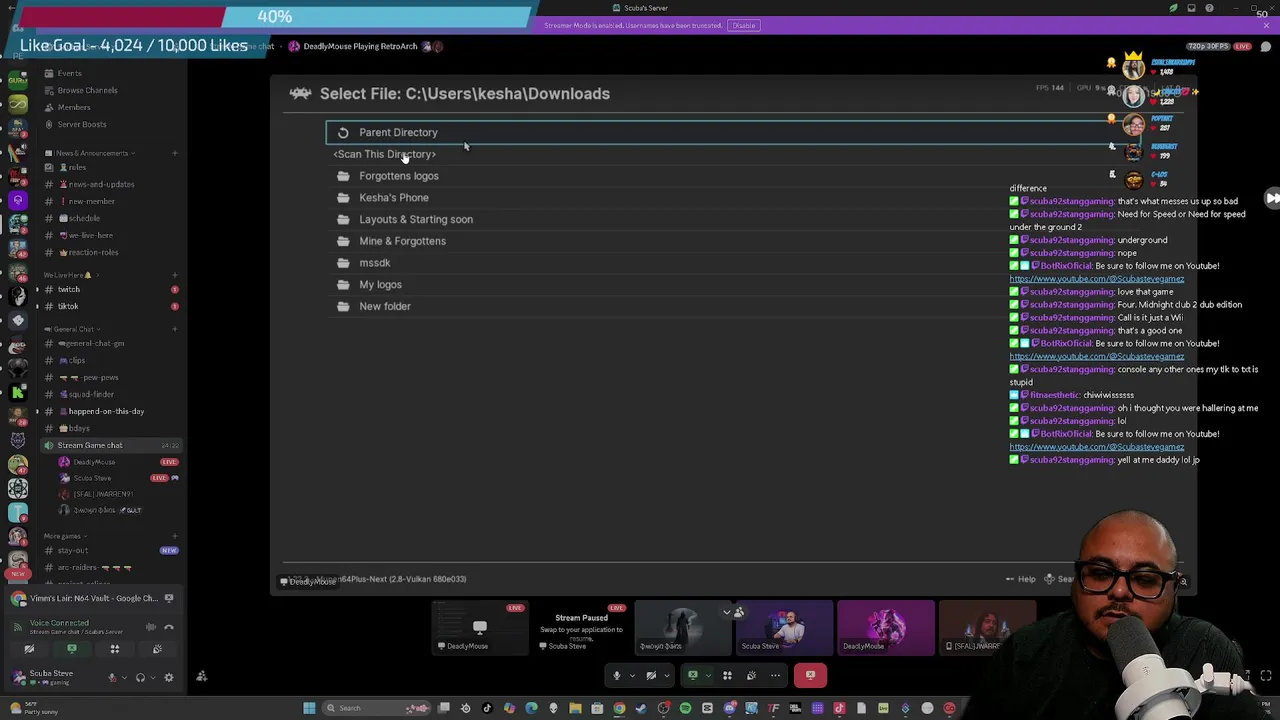The image size is (1280, 720).
Task: Open Discord inbox icon in title bar
Action: pyautogui.click(x=1191, y=8)
